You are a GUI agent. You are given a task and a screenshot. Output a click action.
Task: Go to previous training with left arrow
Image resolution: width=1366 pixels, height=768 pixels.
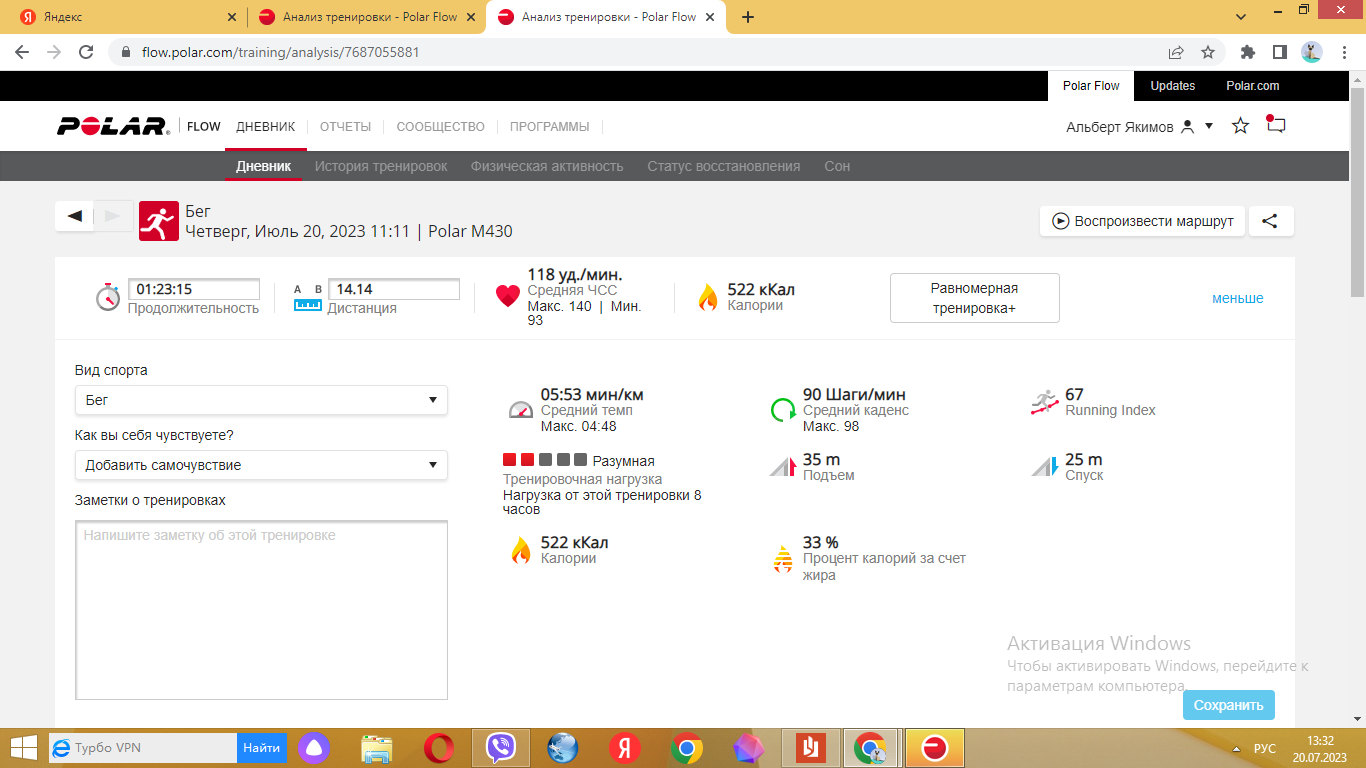75,215
